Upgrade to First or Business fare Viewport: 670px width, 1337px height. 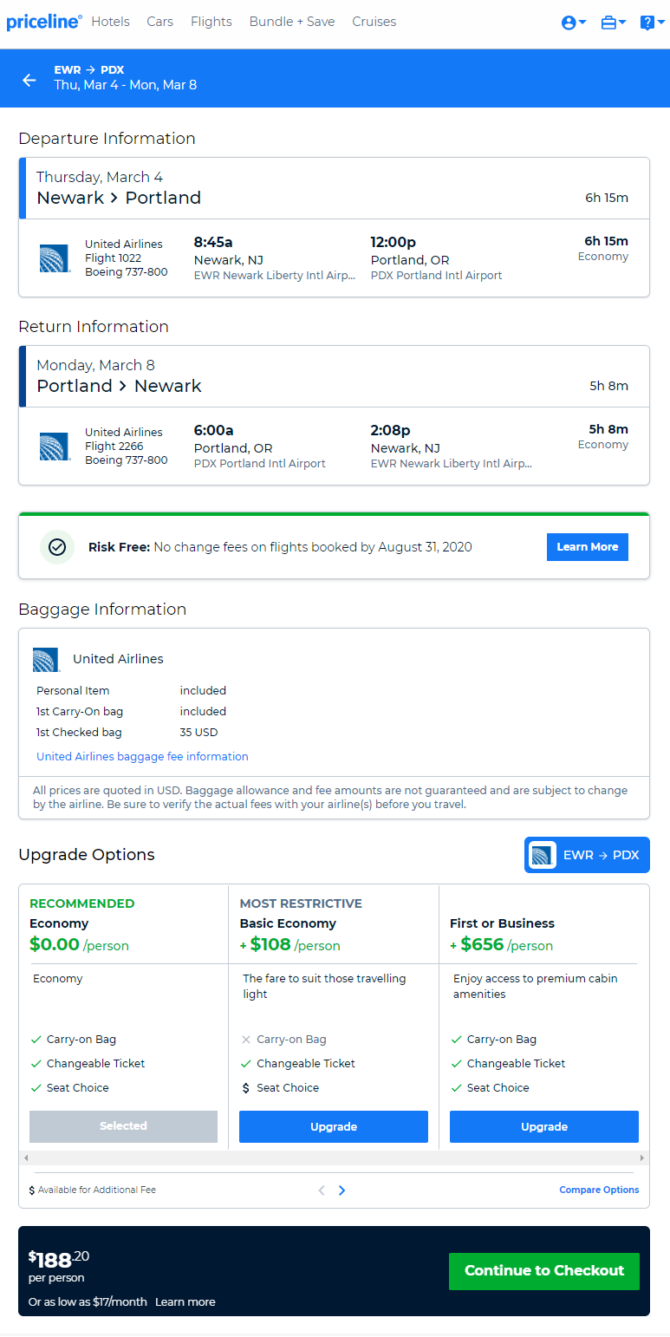point(544,1126)
